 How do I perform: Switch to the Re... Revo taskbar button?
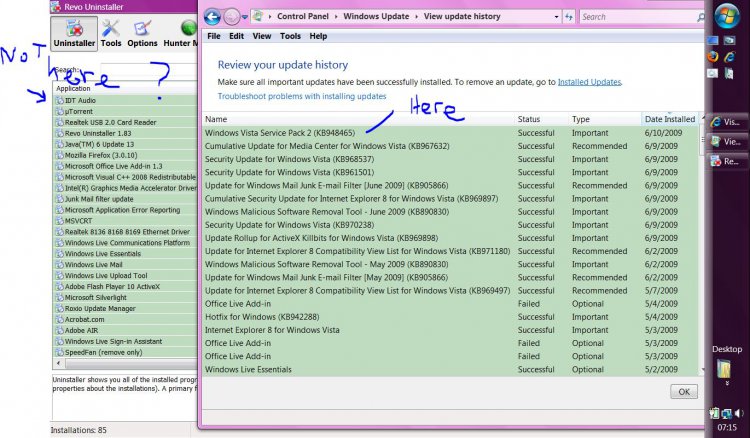coord(727,161)
